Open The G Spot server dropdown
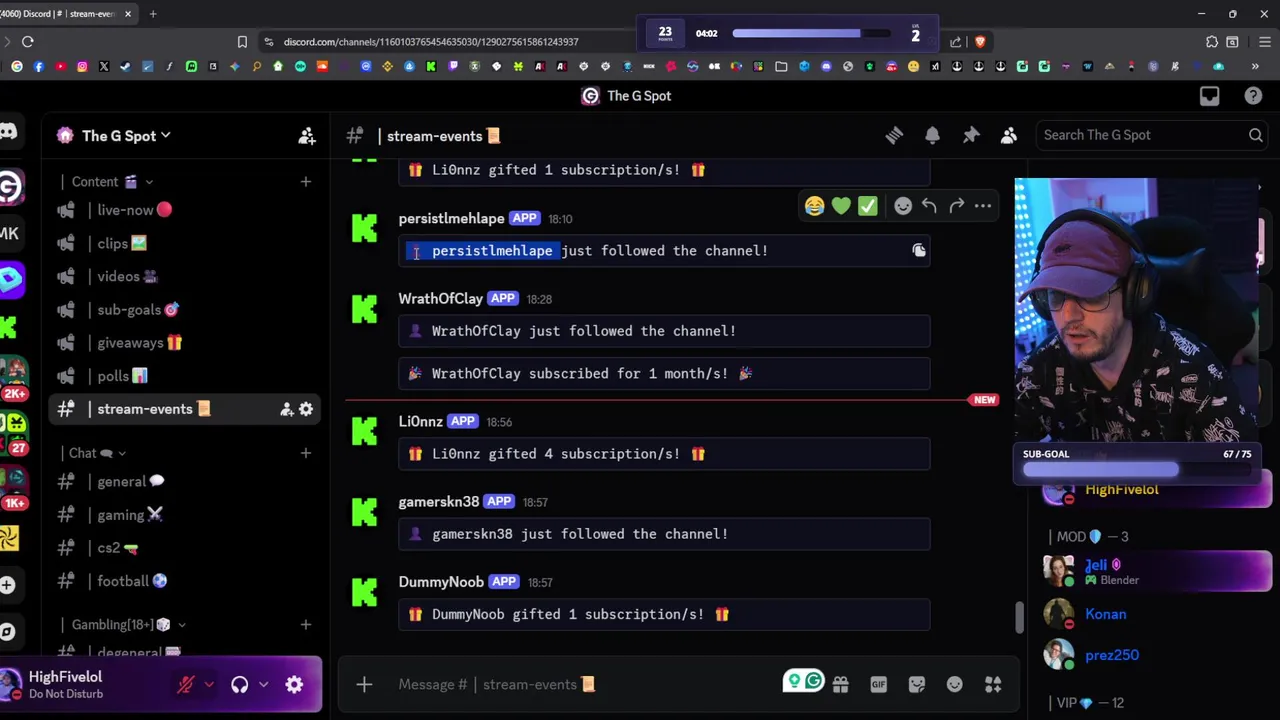The height and width of the screenshot is (720, 1280). [126, 136]
